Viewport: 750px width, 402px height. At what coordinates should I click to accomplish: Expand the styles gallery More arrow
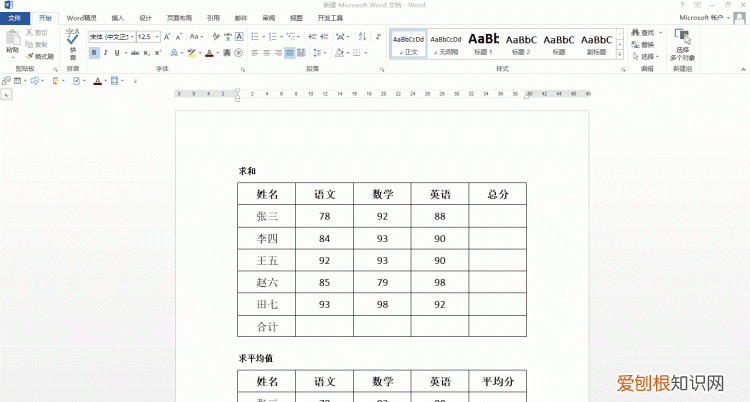pos(620,55)
